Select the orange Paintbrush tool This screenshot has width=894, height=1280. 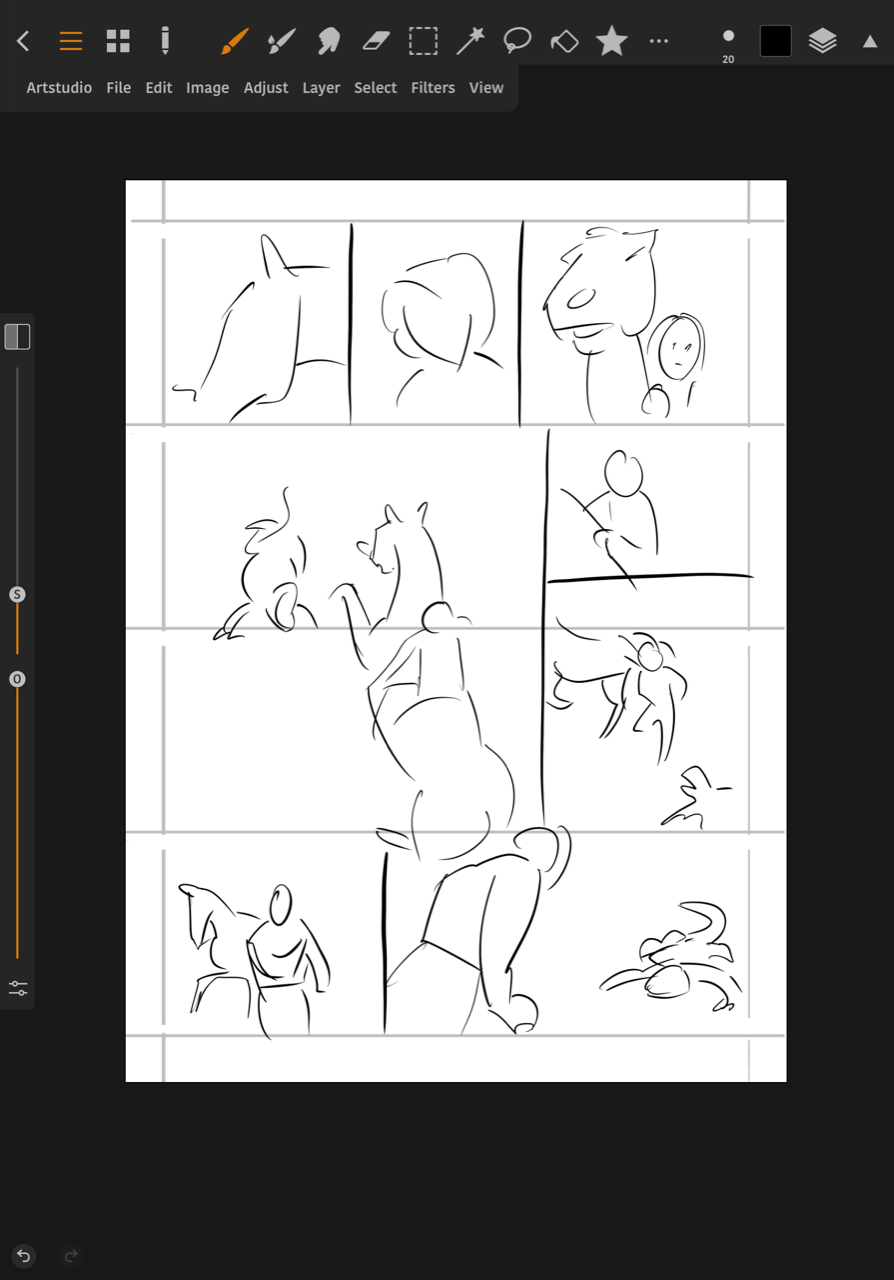[233, 41]
